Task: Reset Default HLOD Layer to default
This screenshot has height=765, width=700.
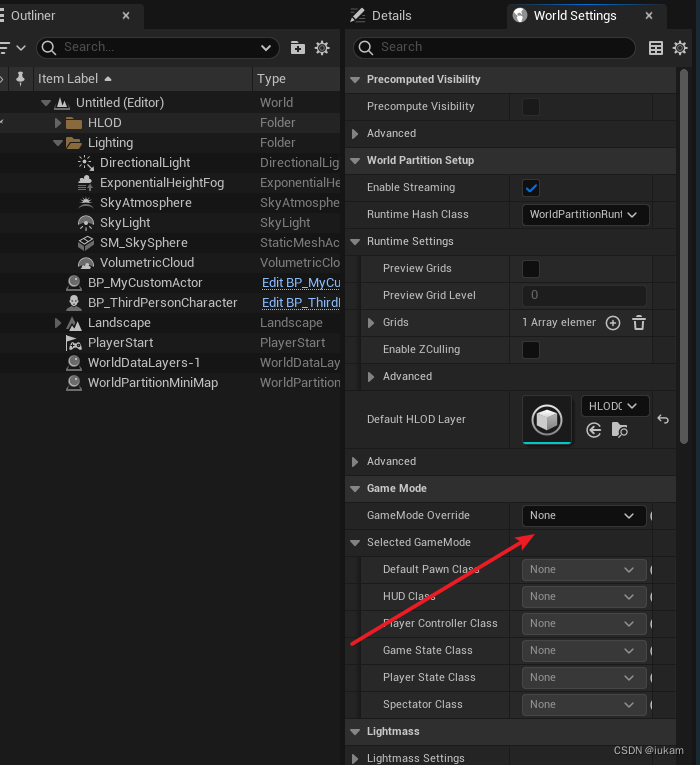Action: click(663, 419)
